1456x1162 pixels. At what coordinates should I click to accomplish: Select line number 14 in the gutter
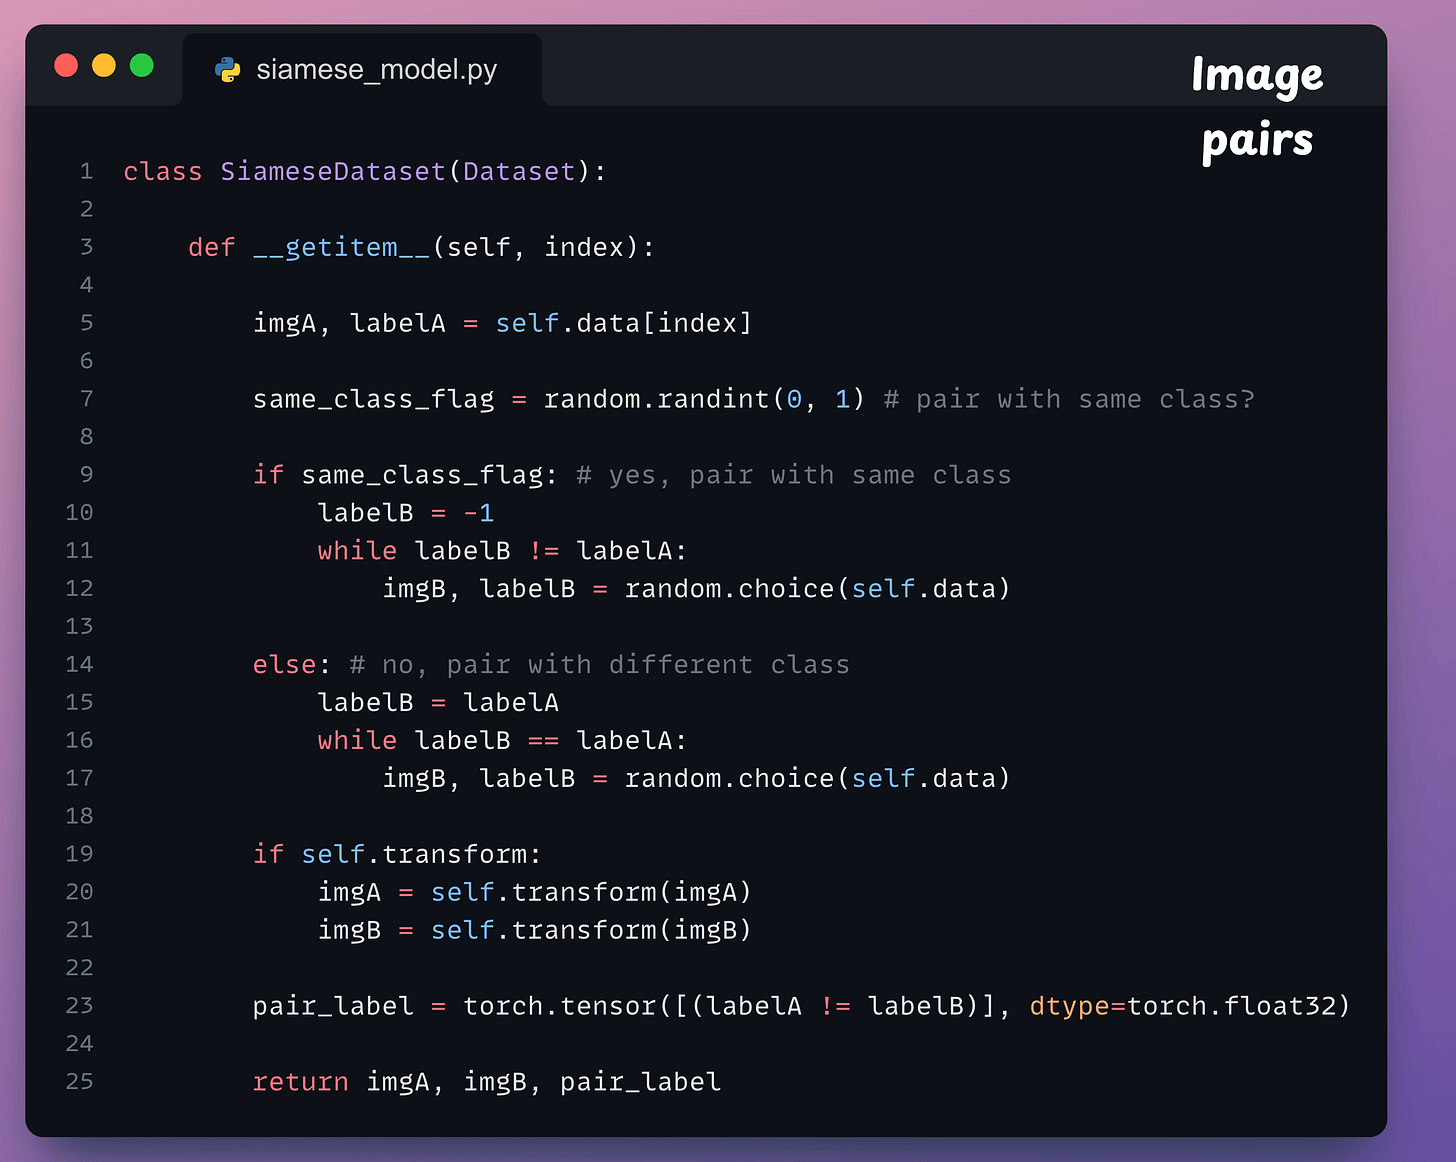tap(79, 665)
